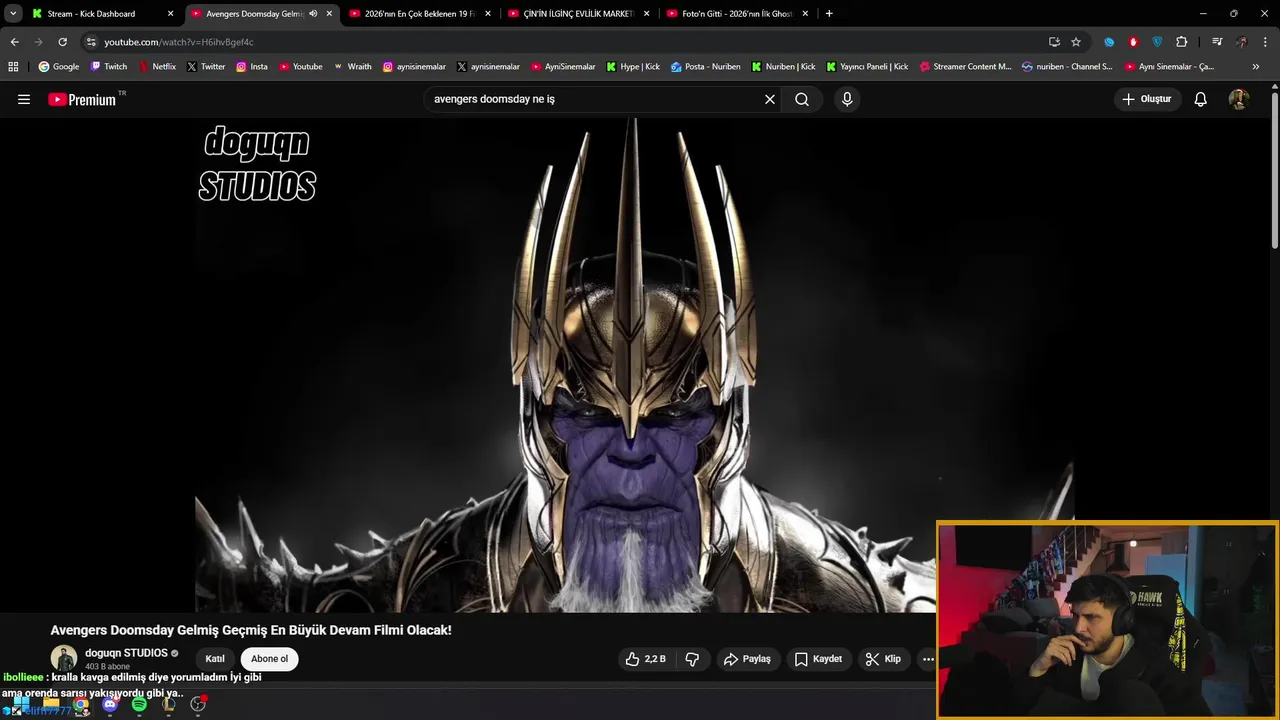Open the YouTube account avatar menu
Viewport: 1280px width, 720px height.
pos(1239,99)
